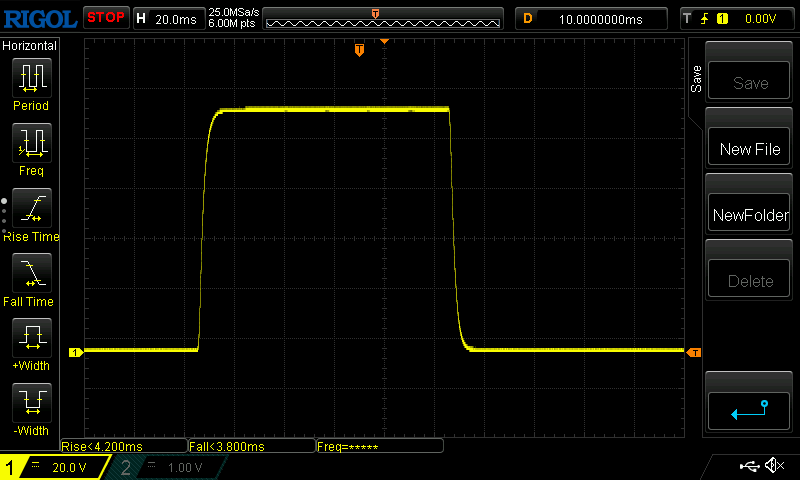Select the -Width measurement icon
The width and height of the screenshot is (800, 480).
30,405
